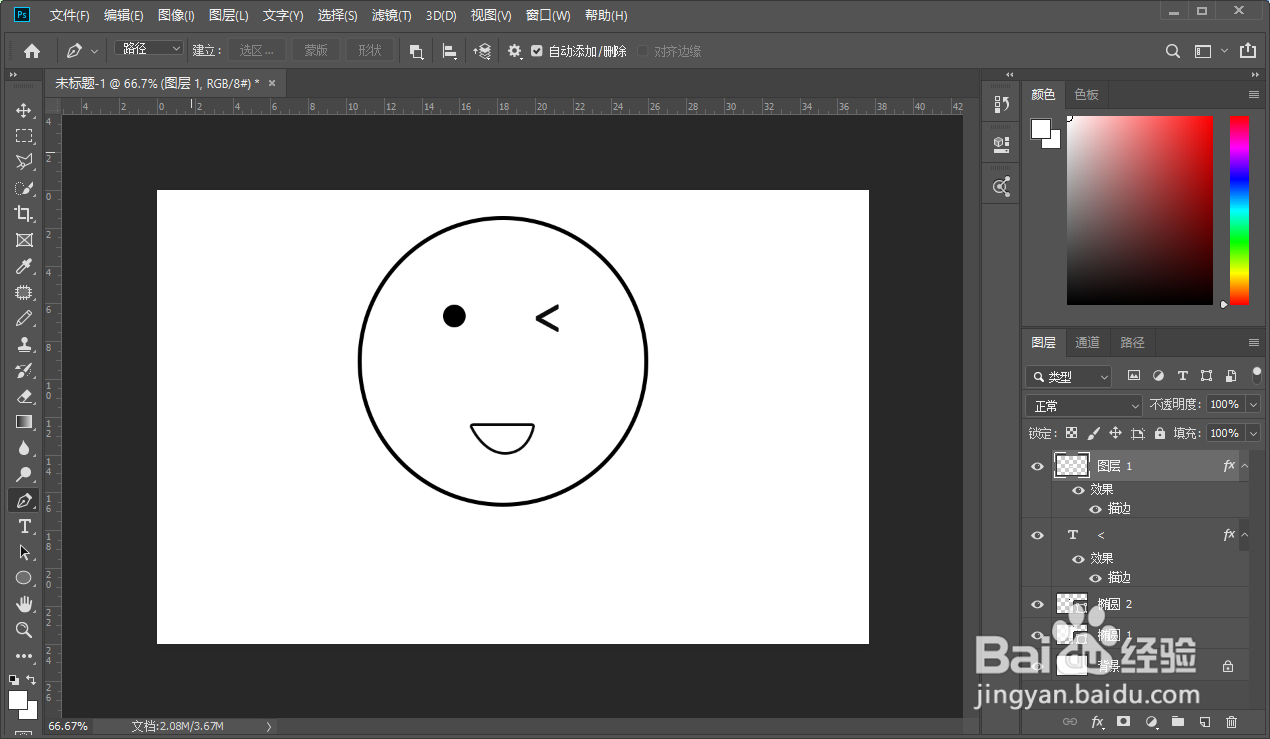This screenshot has width=1270, height=739.
Task: Switch to the 通道 tab
Action: click(1087, 342)
